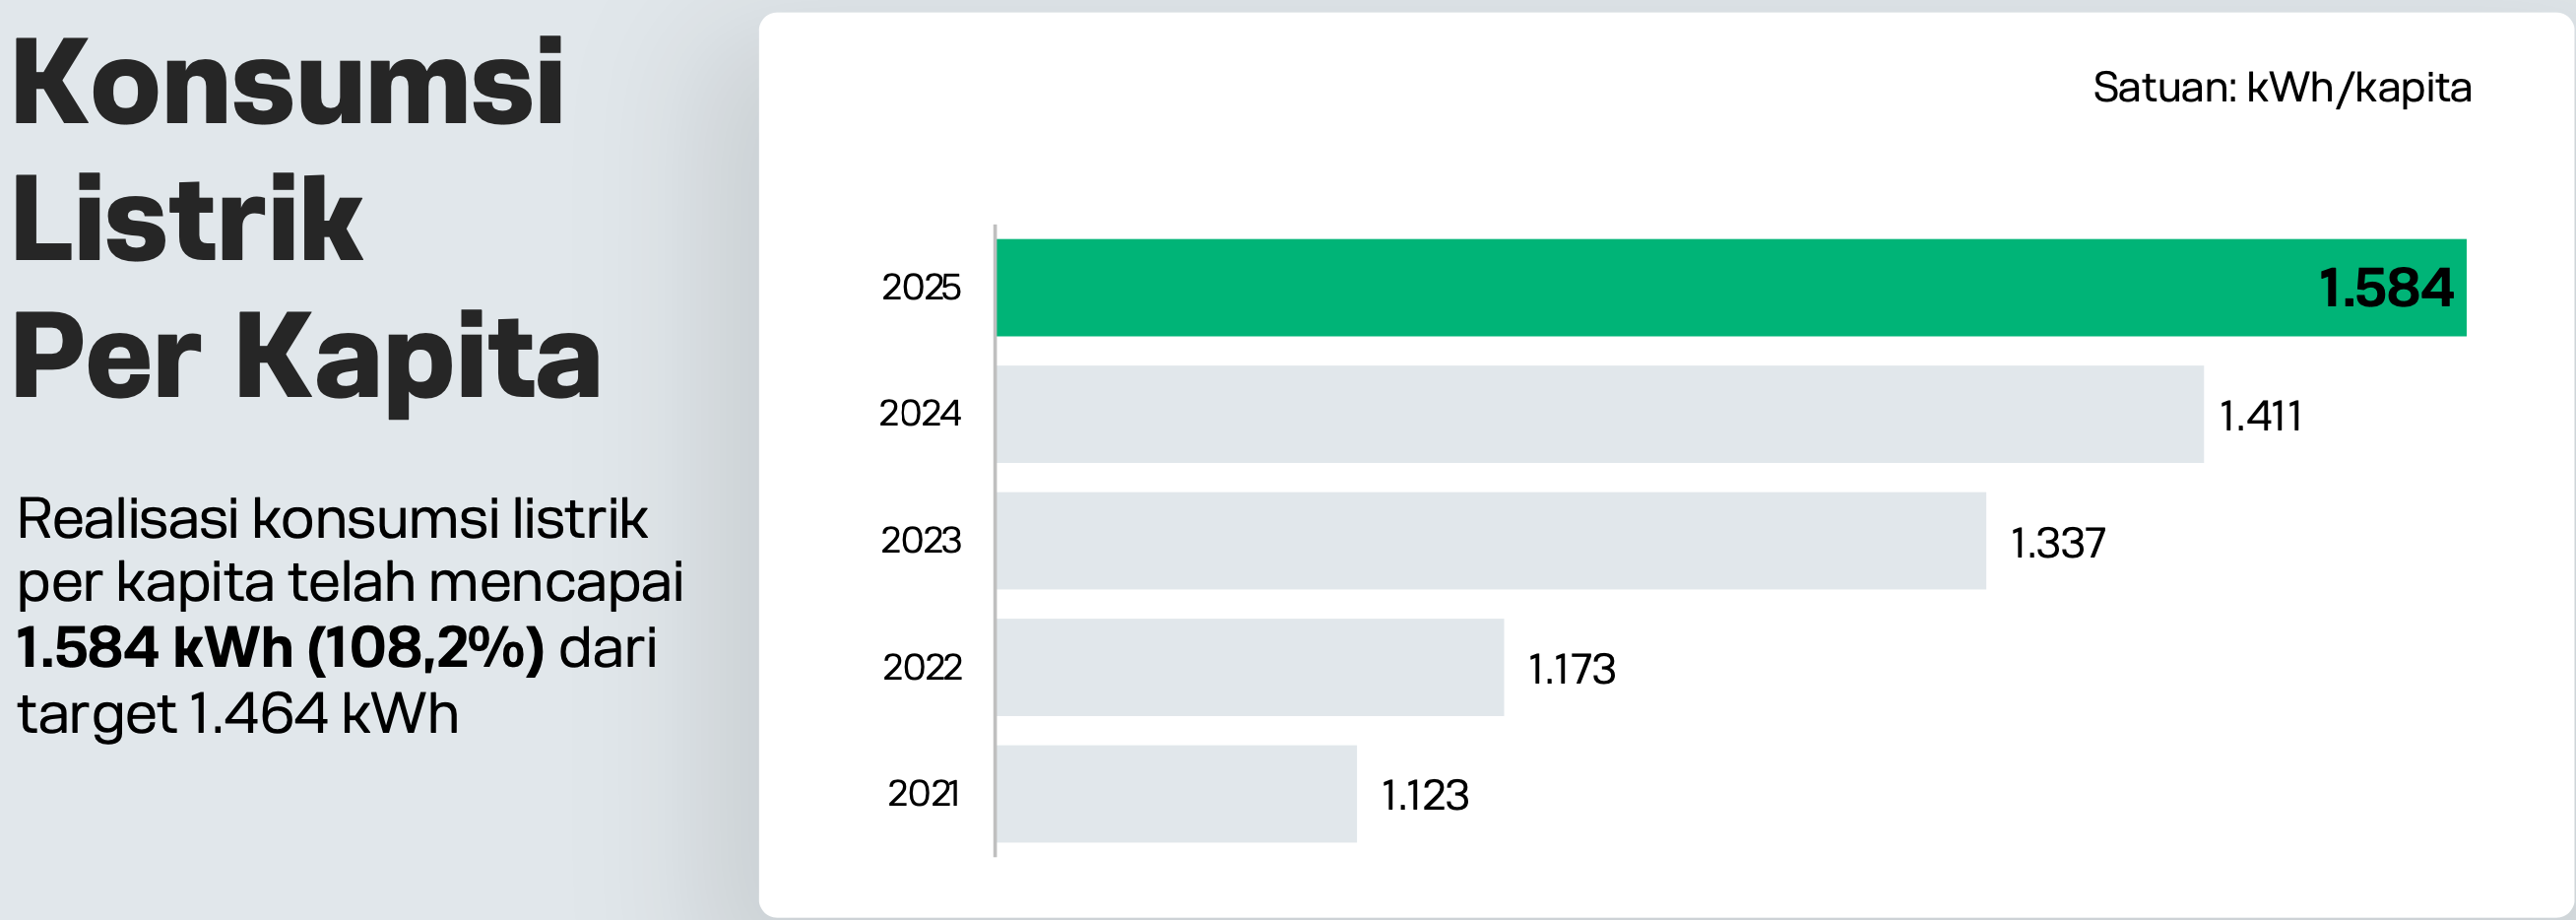
Task: Select the 1.173 value label
Action: [x=1572, y=669]
